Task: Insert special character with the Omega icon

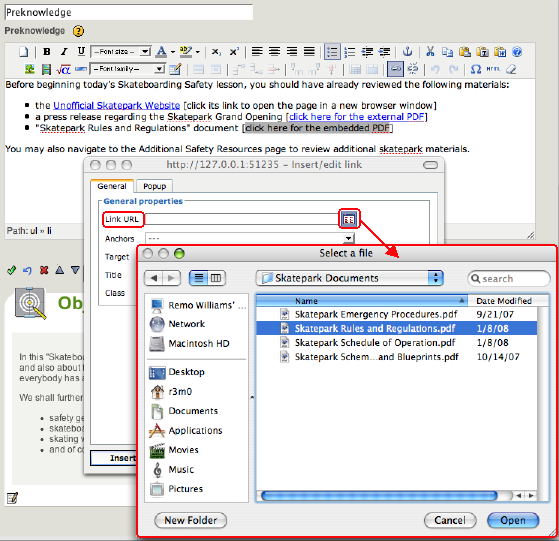Action: pyautogui.click(x=476, y=69)
